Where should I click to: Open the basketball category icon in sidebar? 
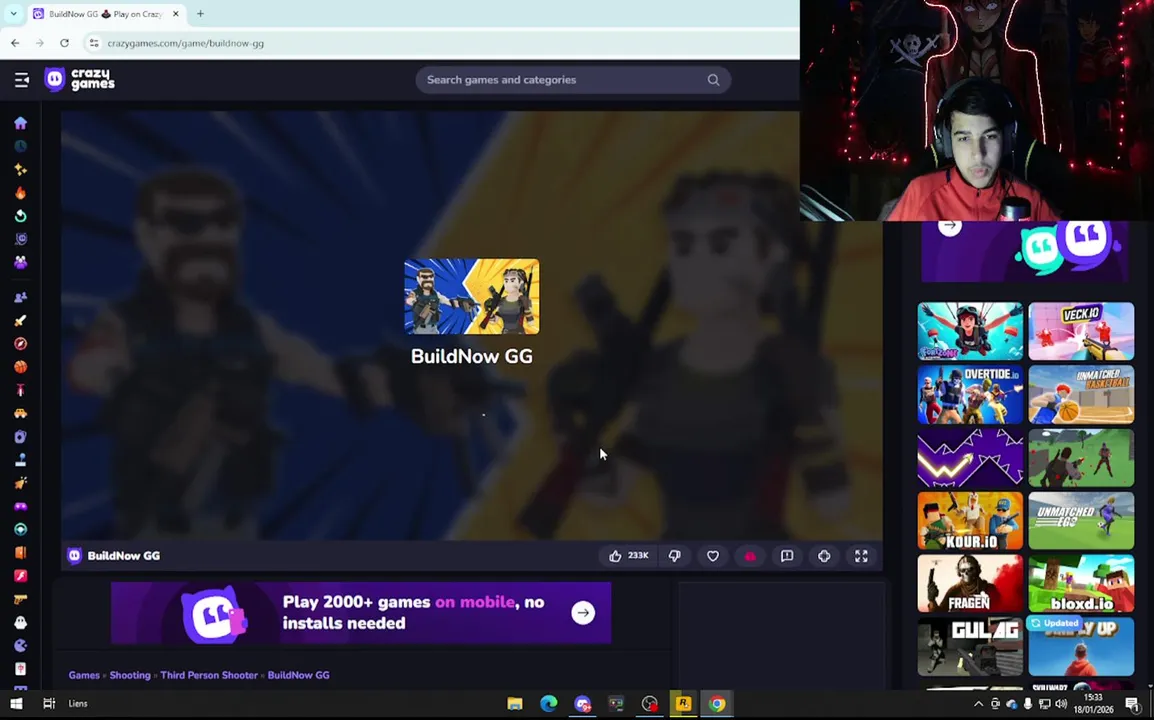(x=21, y=367)
